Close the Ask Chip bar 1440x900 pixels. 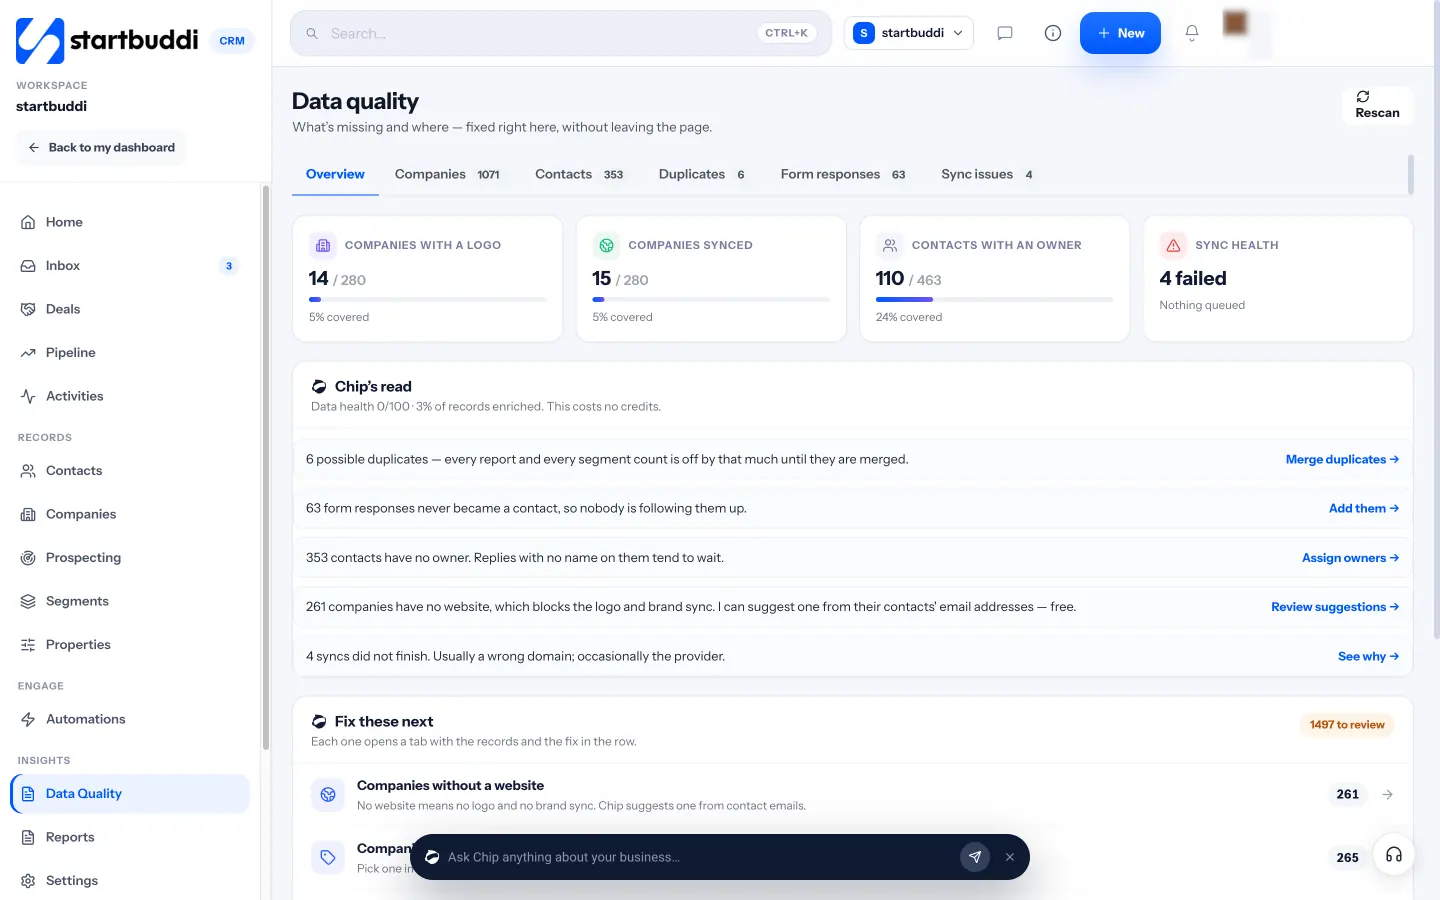[x=1010, y=857]
